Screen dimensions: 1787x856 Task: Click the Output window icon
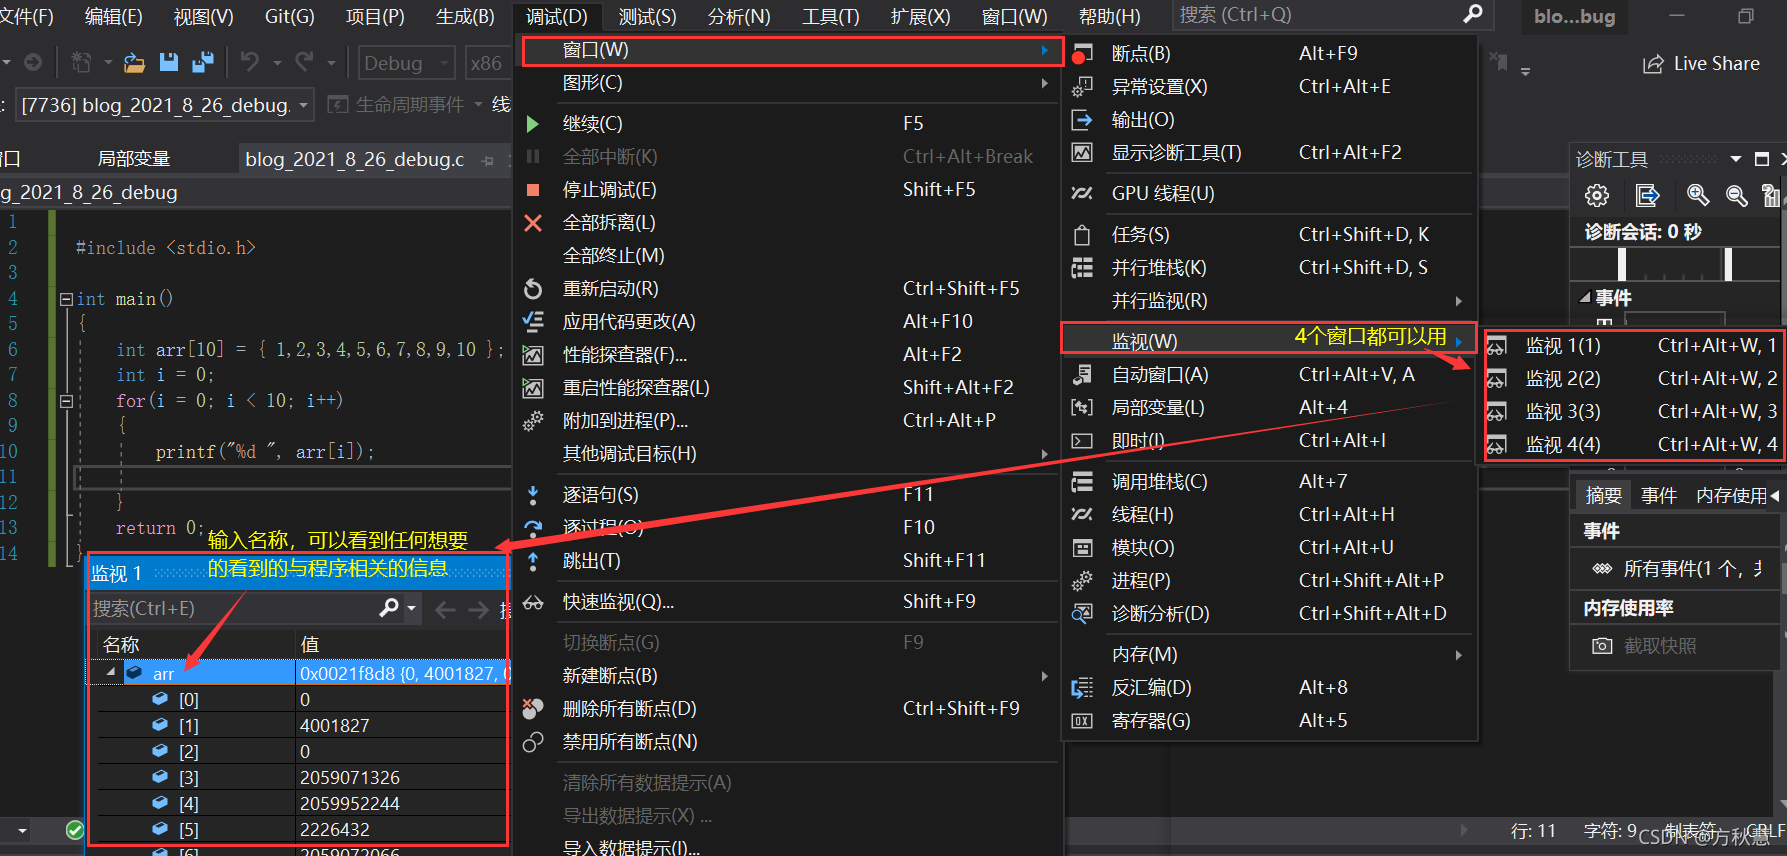1081,120
